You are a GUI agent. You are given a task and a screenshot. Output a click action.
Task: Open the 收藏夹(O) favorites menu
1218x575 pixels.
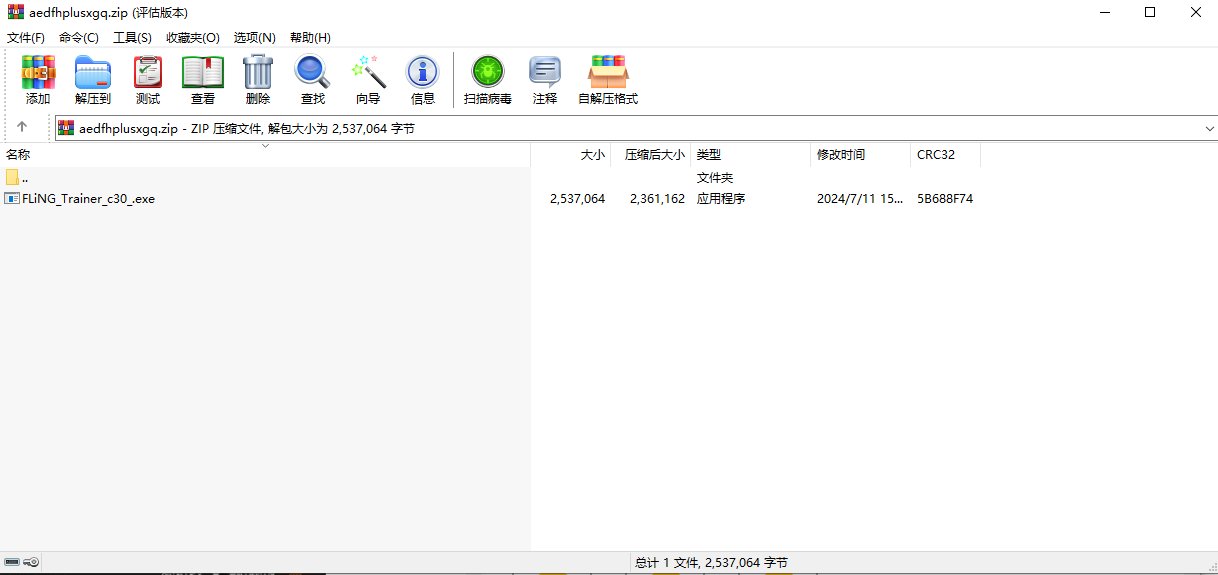192,37
